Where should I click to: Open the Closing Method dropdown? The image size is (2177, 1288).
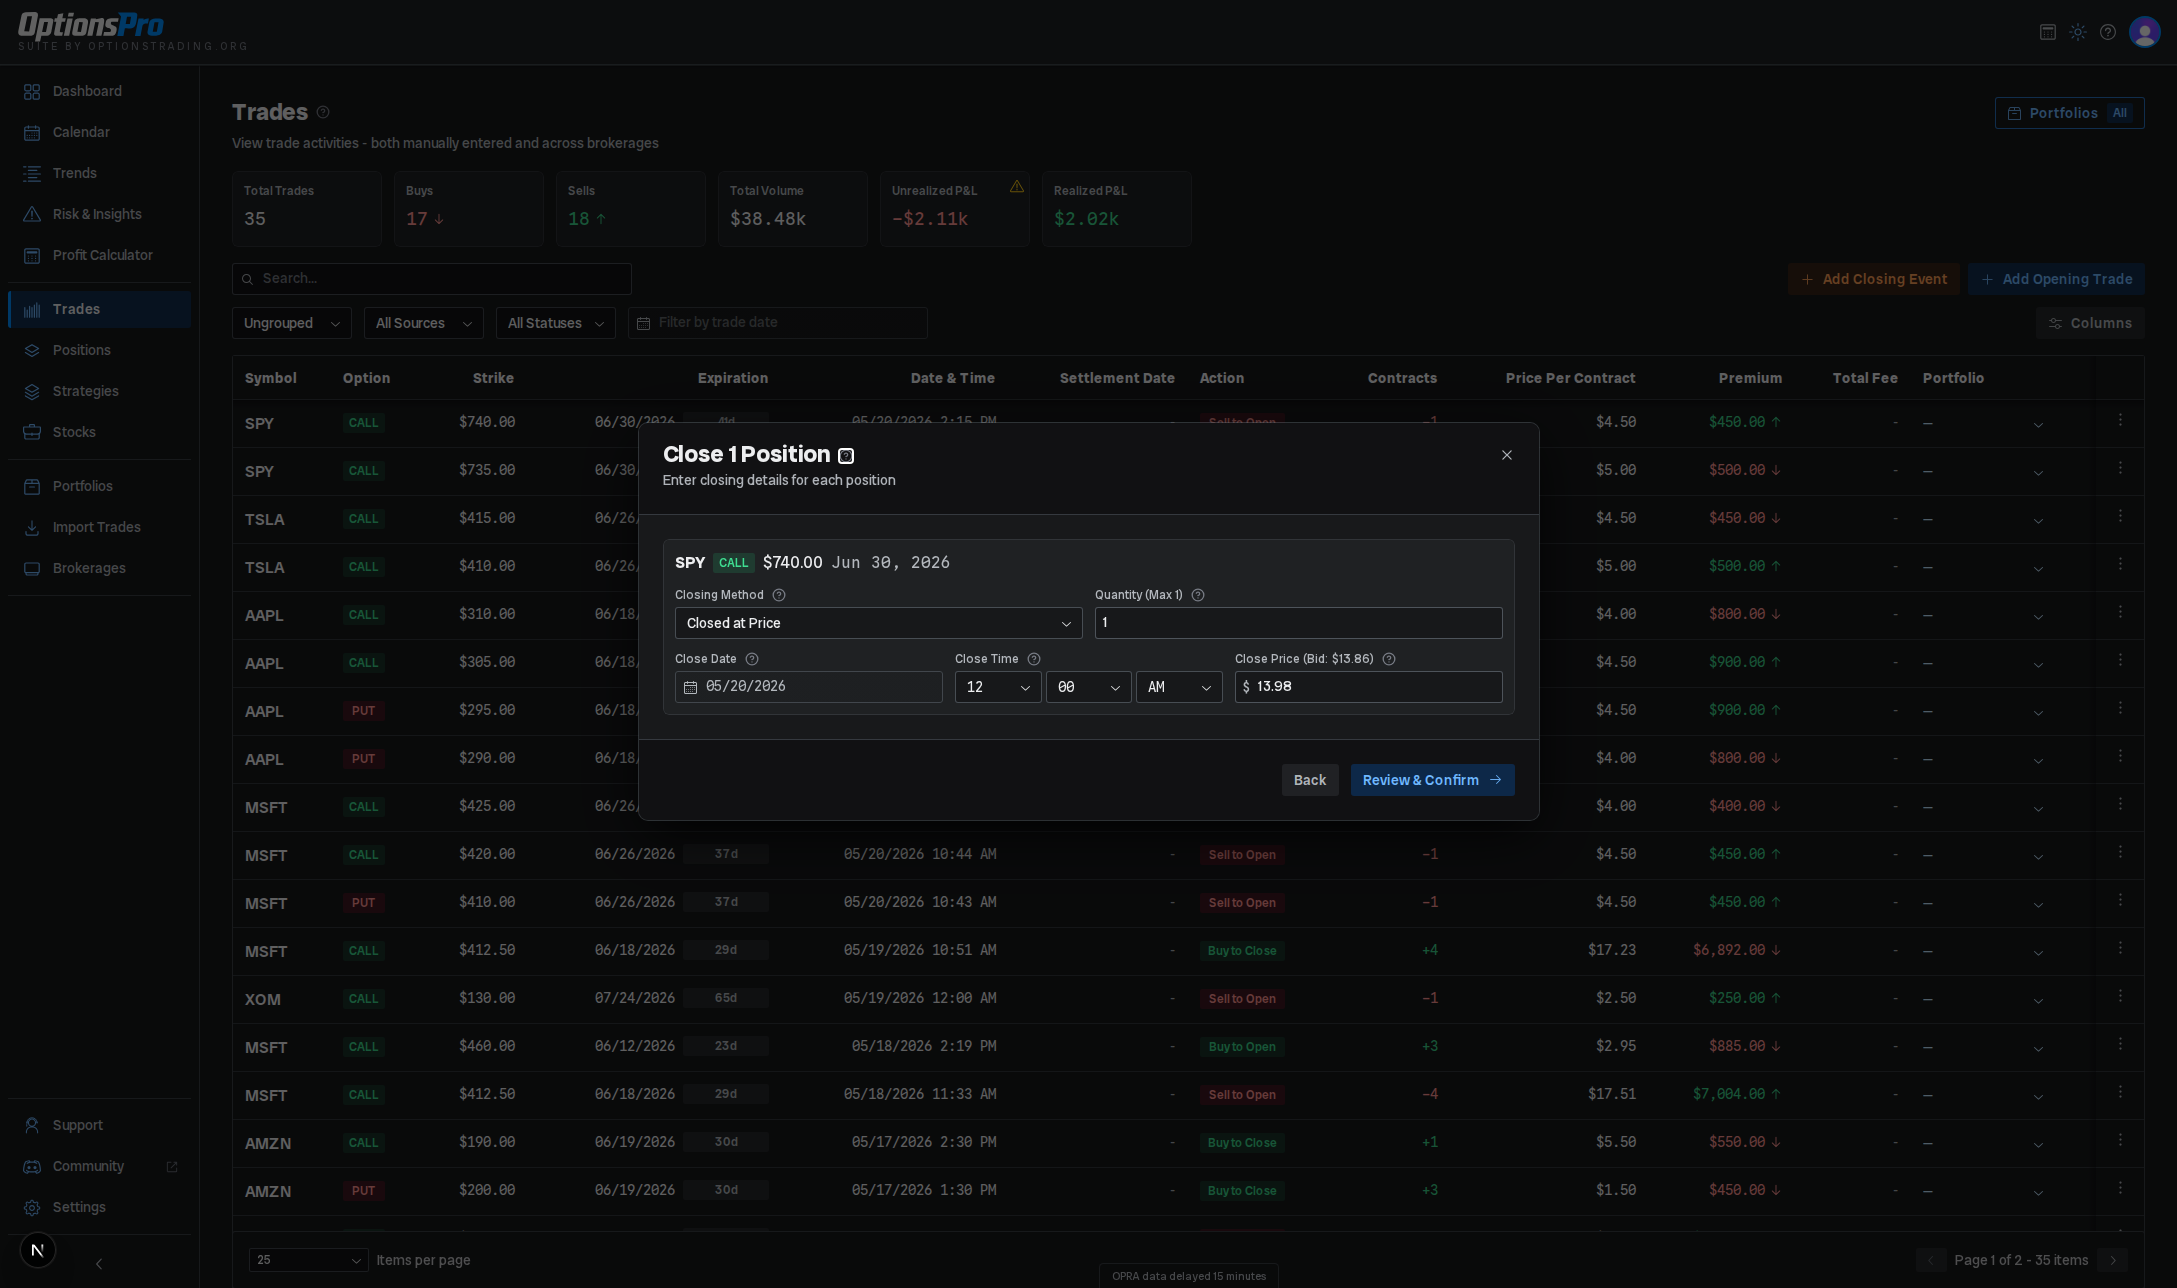coord(878,623)
